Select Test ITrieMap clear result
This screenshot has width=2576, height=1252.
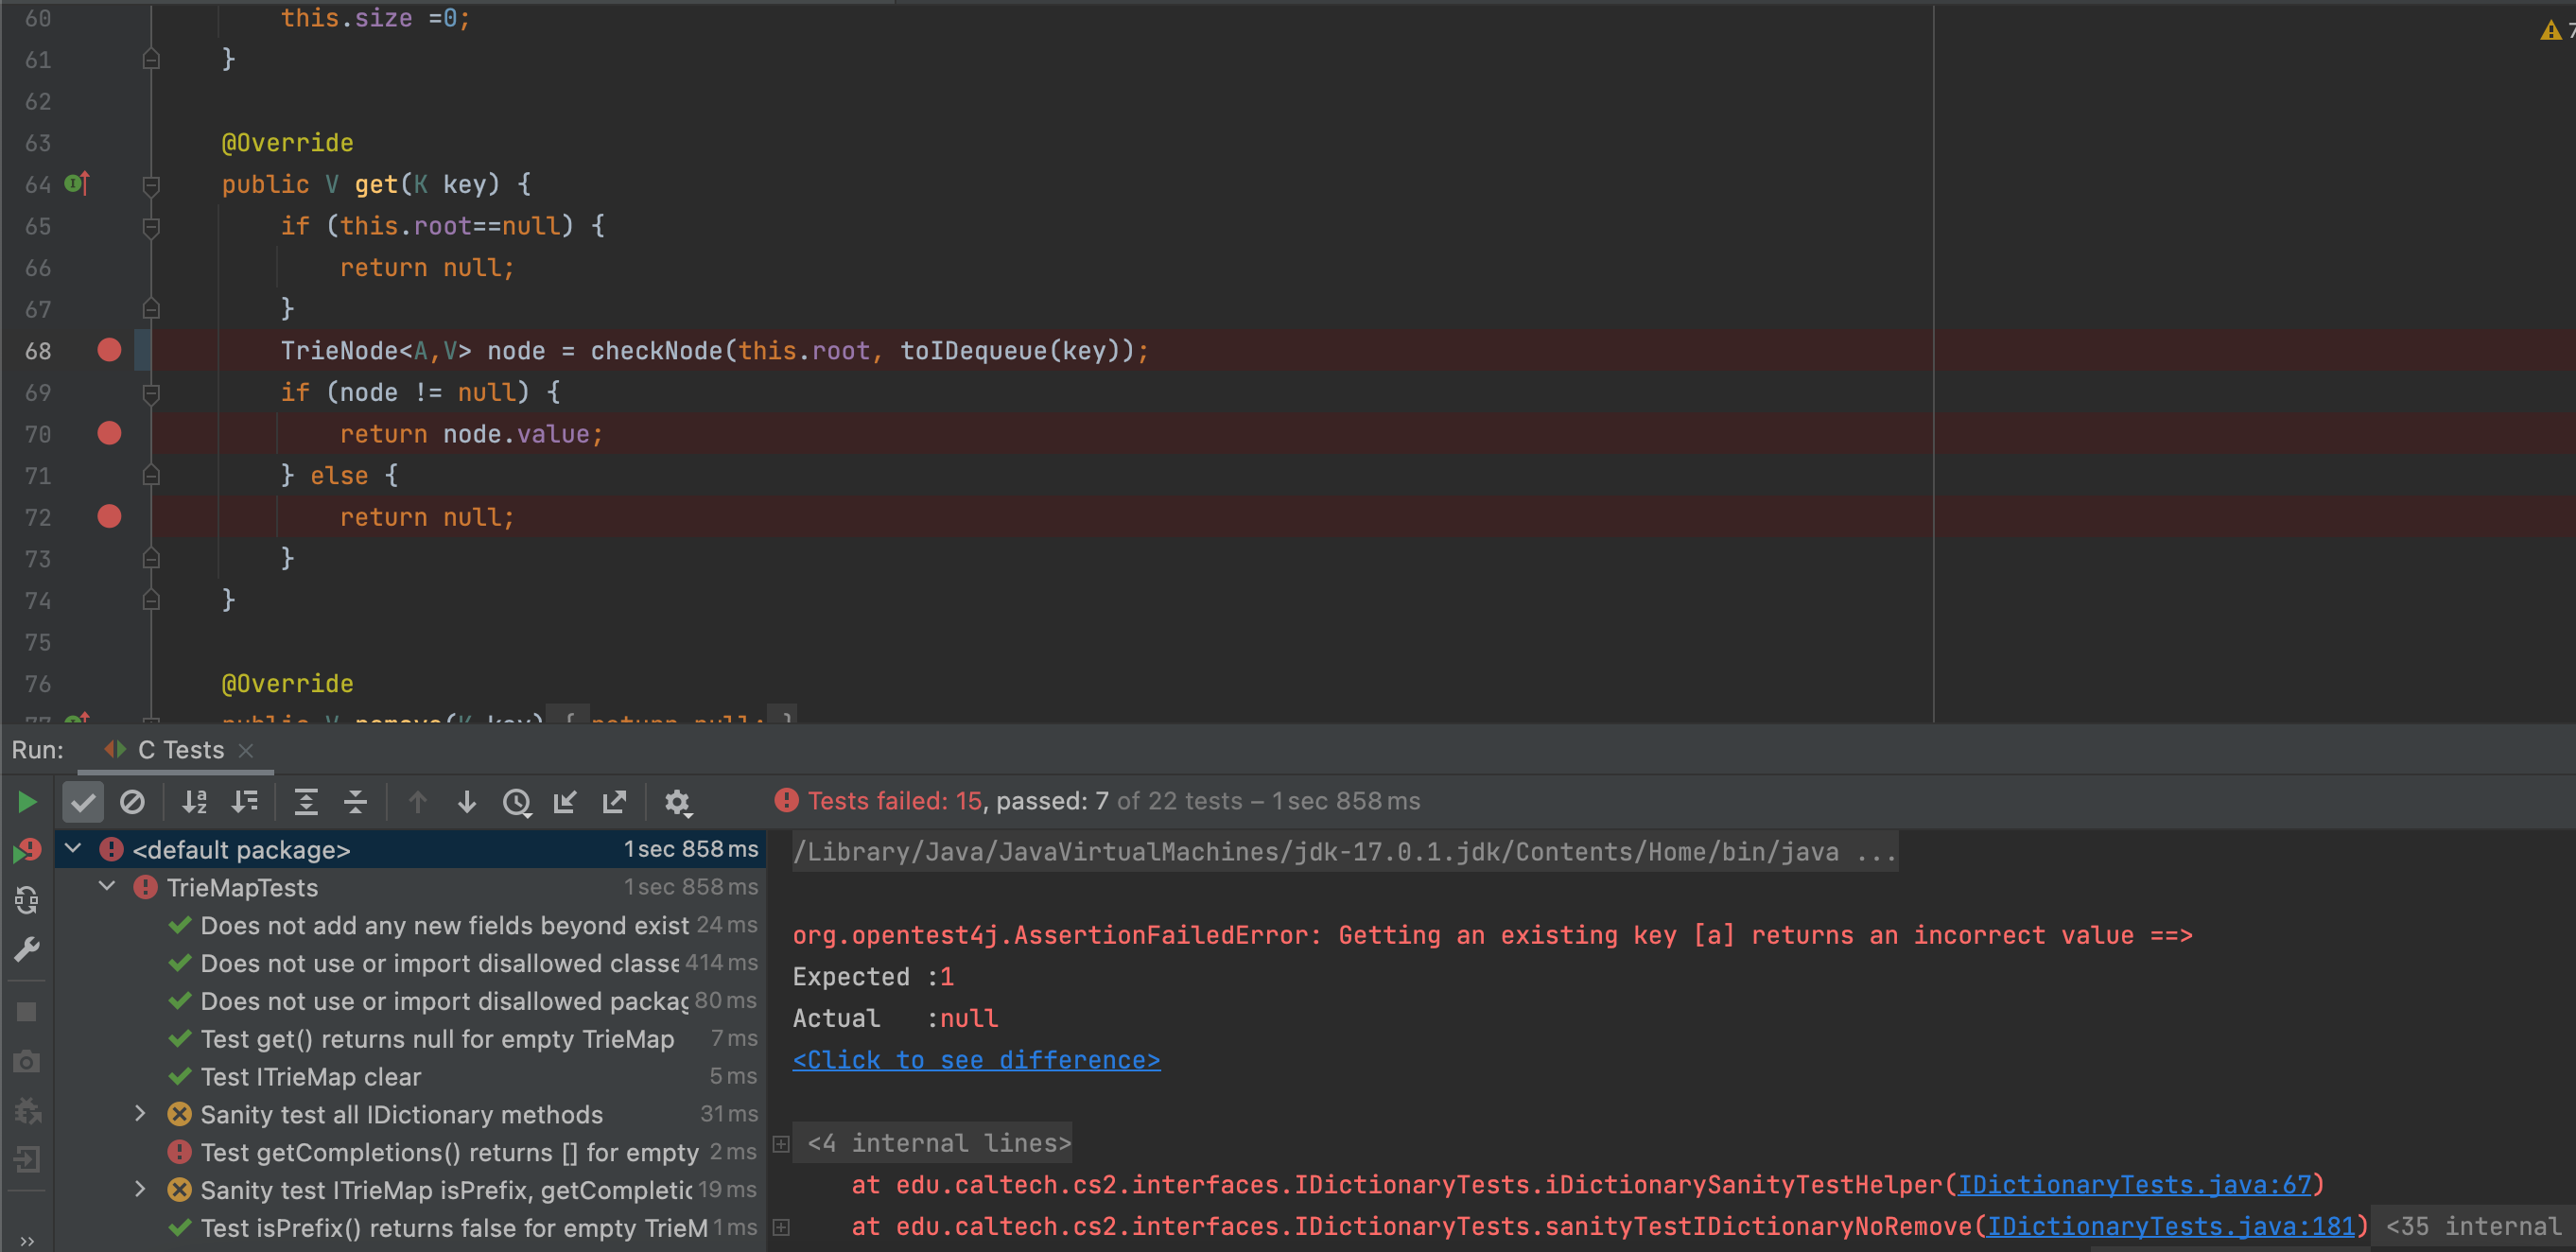310,1077
